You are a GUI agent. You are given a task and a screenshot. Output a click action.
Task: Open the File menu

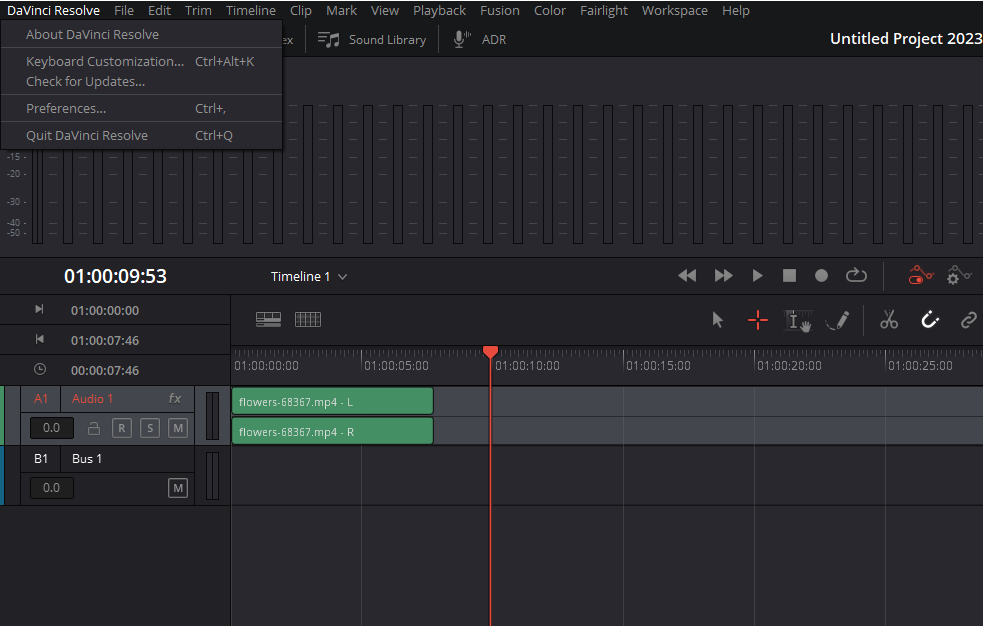tap(124, 11)
